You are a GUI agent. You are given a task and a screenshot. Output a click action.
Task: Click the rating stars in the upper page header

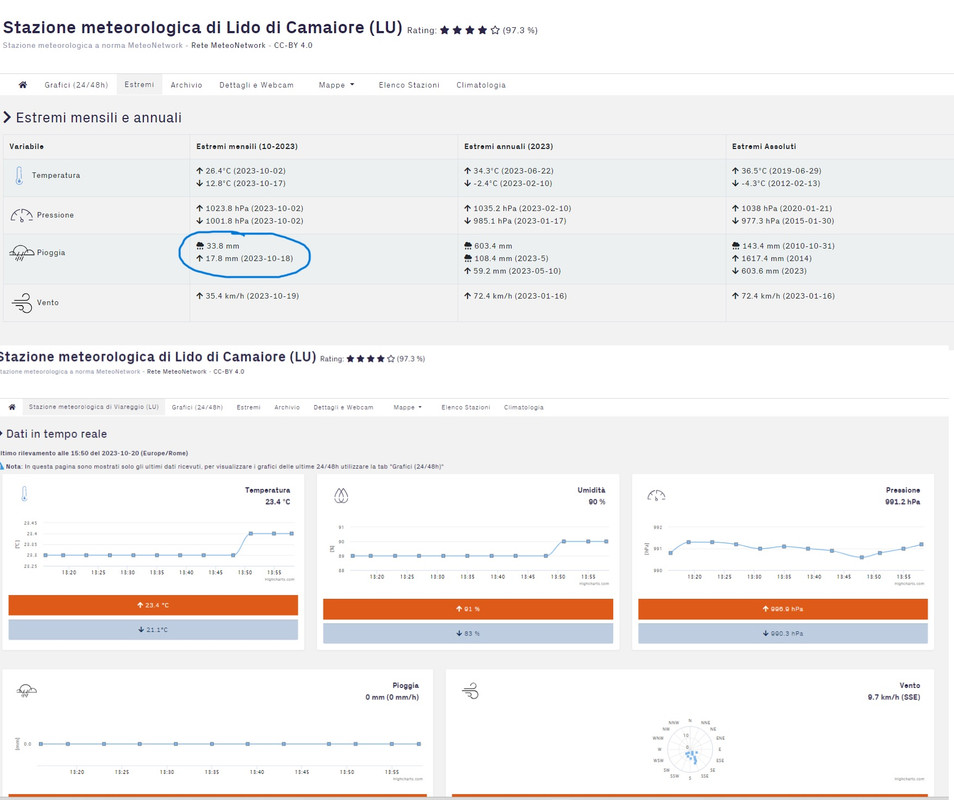click(470, 30)
